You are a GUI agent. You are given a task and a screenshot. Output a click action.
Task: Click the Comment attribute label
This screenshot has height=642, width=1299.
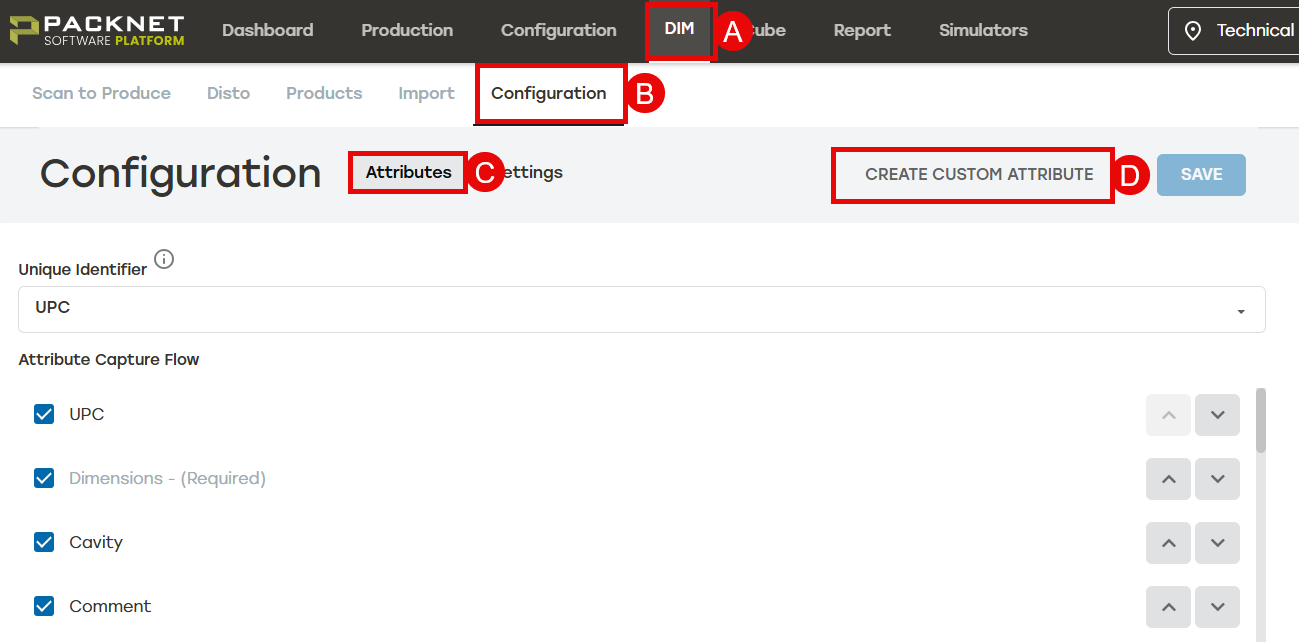pyautogui.click(x=110, y=606)
